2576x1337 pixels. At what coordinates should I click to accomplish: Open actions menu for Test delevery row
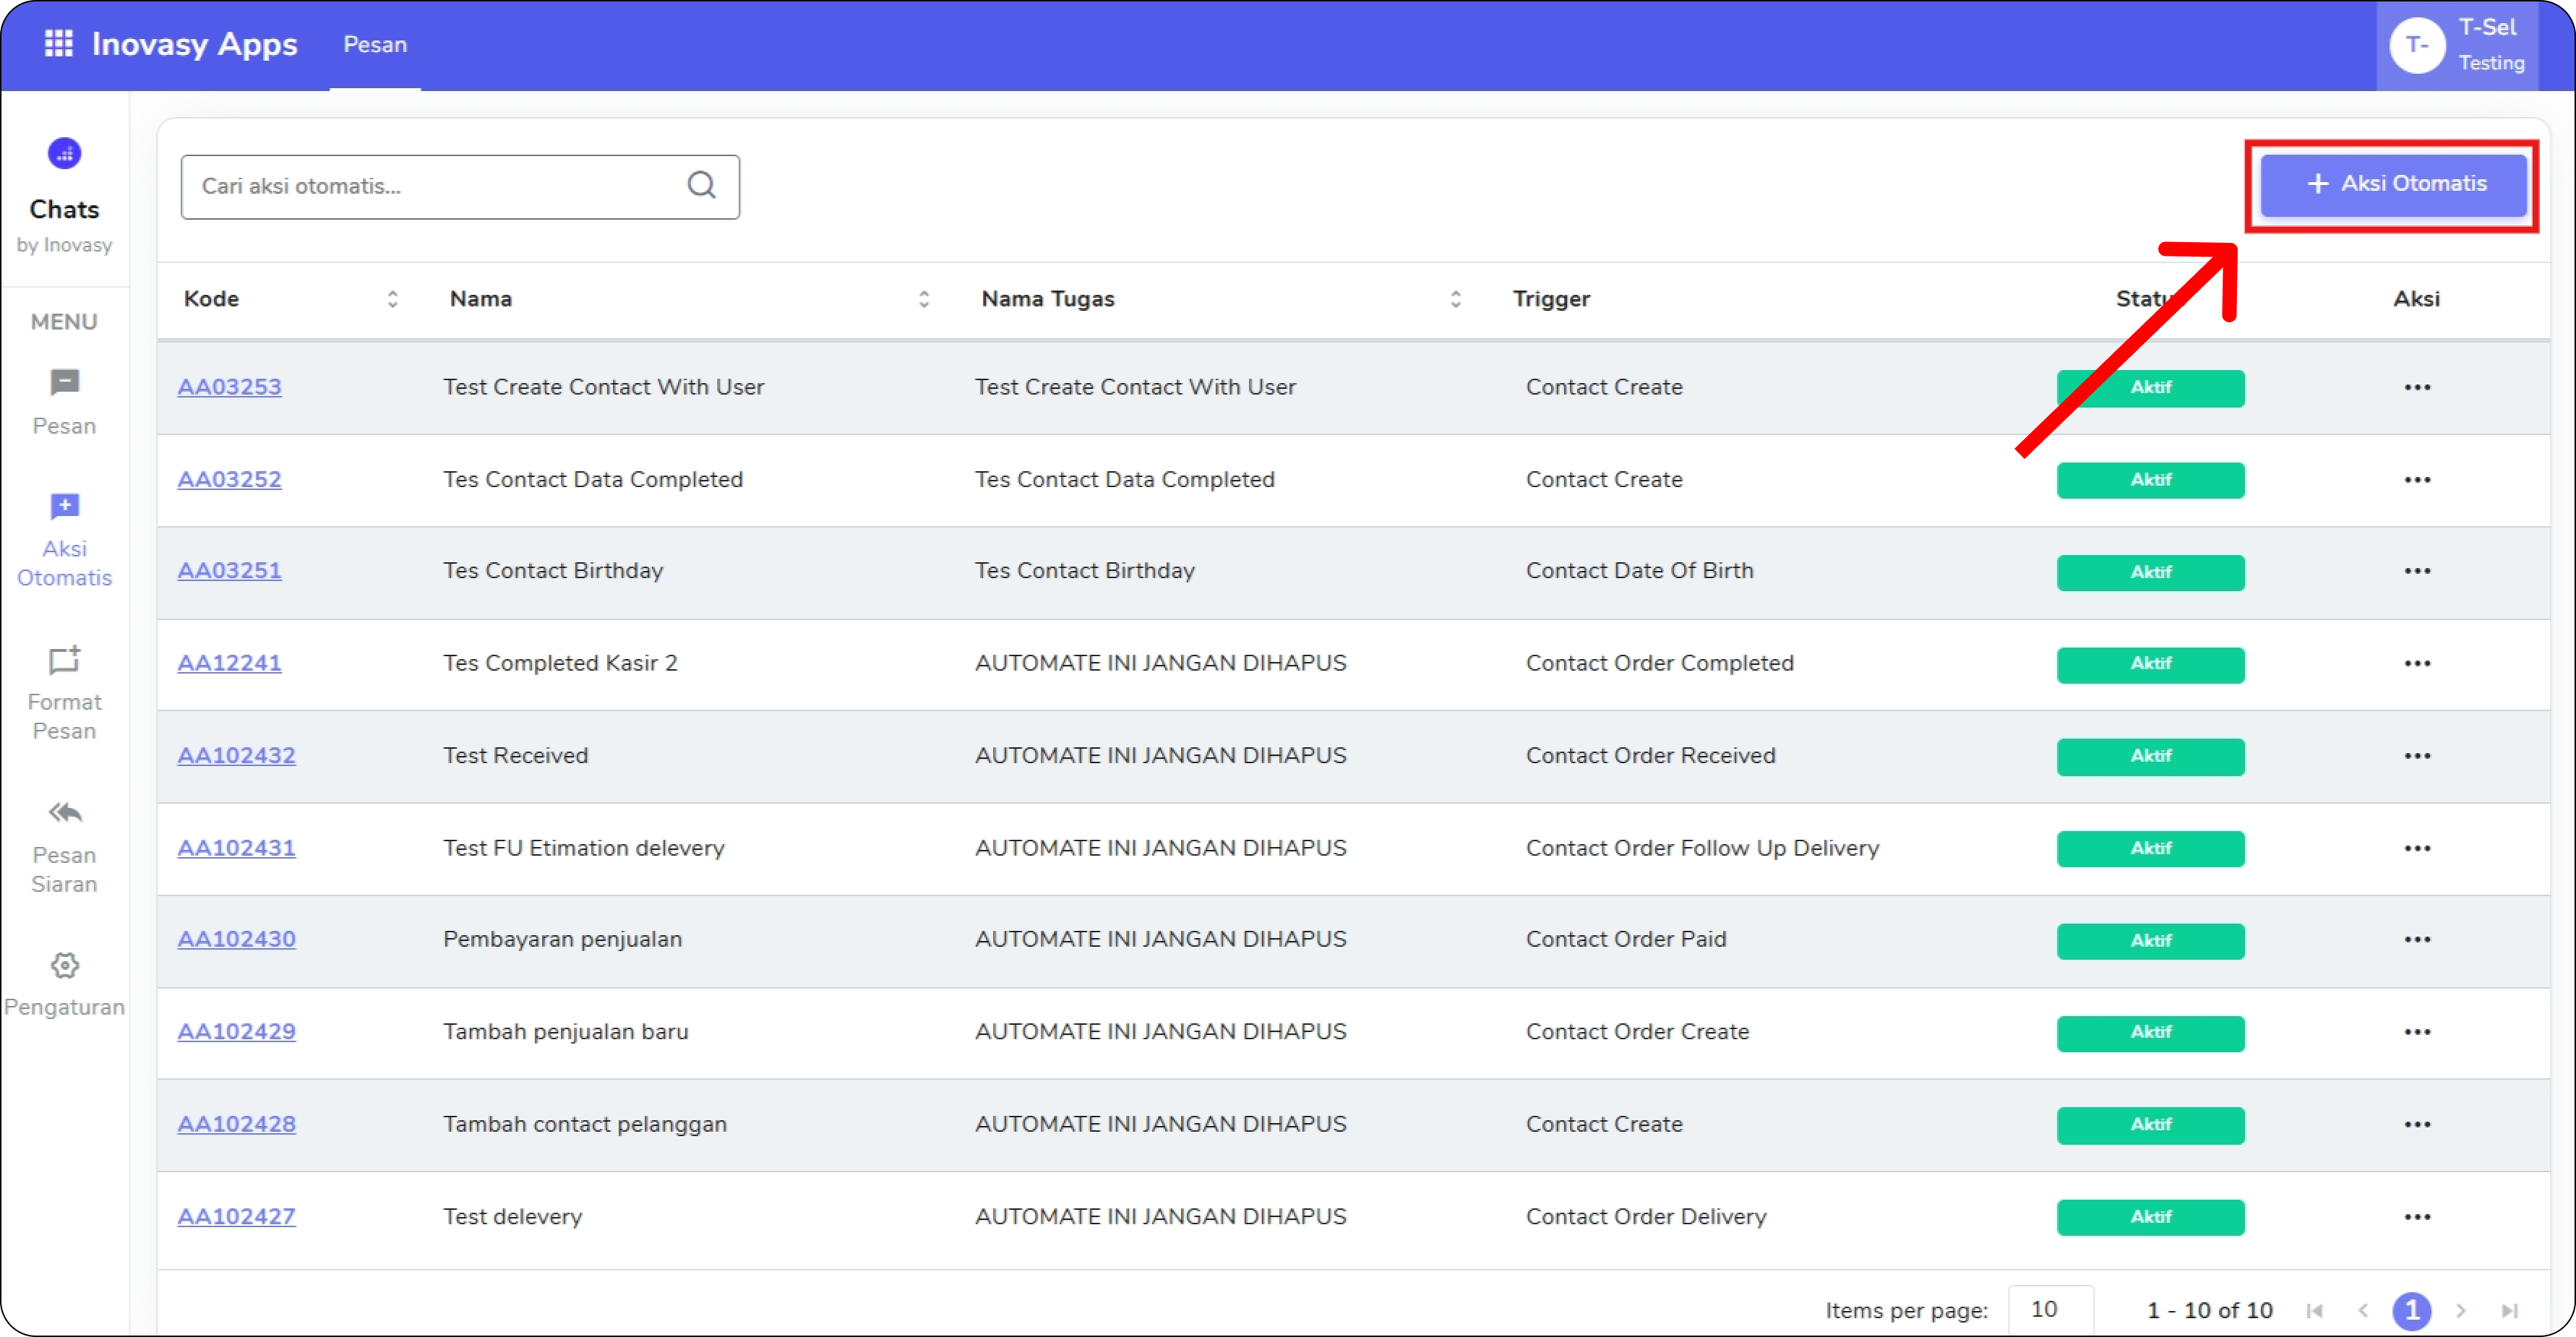pyautogui.click(x=2416, y=1217)
